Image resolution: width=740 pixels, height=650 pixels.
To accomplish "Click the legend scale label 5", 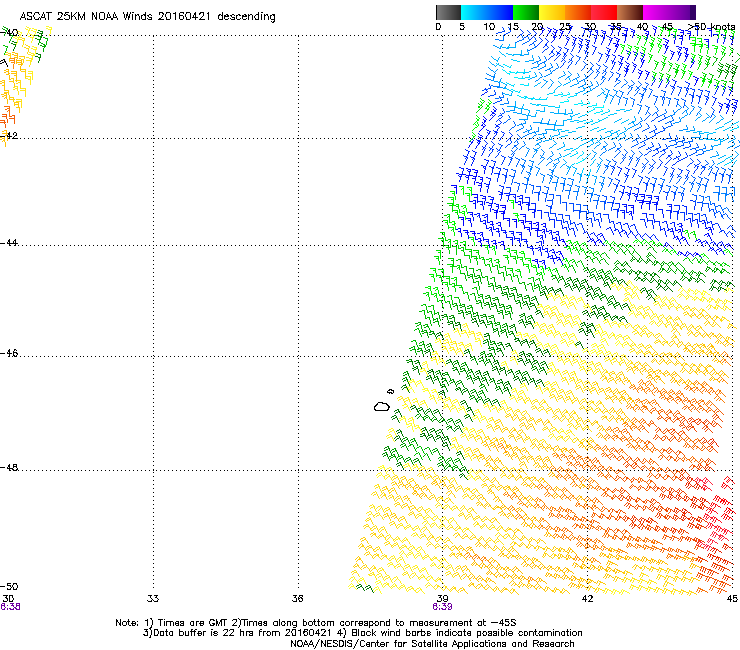I will (462, 27).
